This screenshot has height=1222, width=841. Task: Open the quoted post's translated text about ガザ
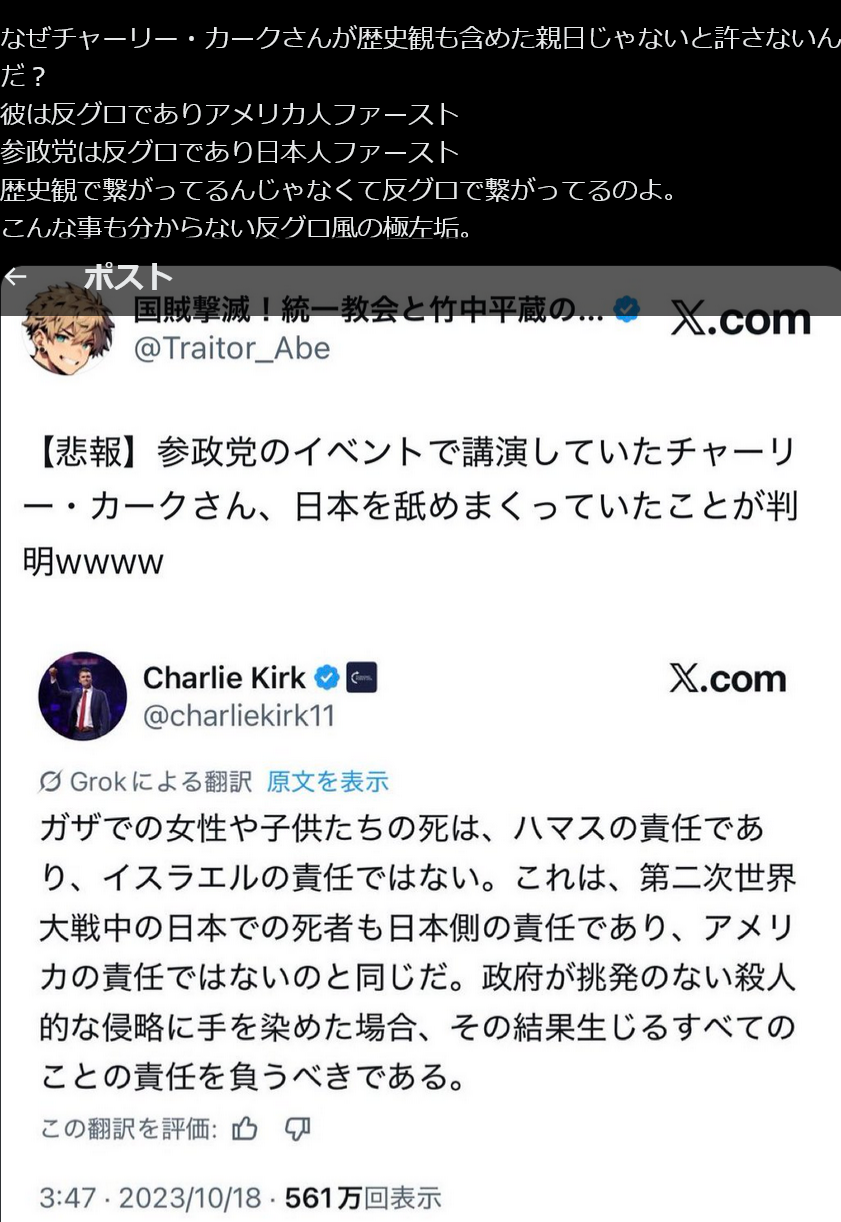[x=419, y=951]
